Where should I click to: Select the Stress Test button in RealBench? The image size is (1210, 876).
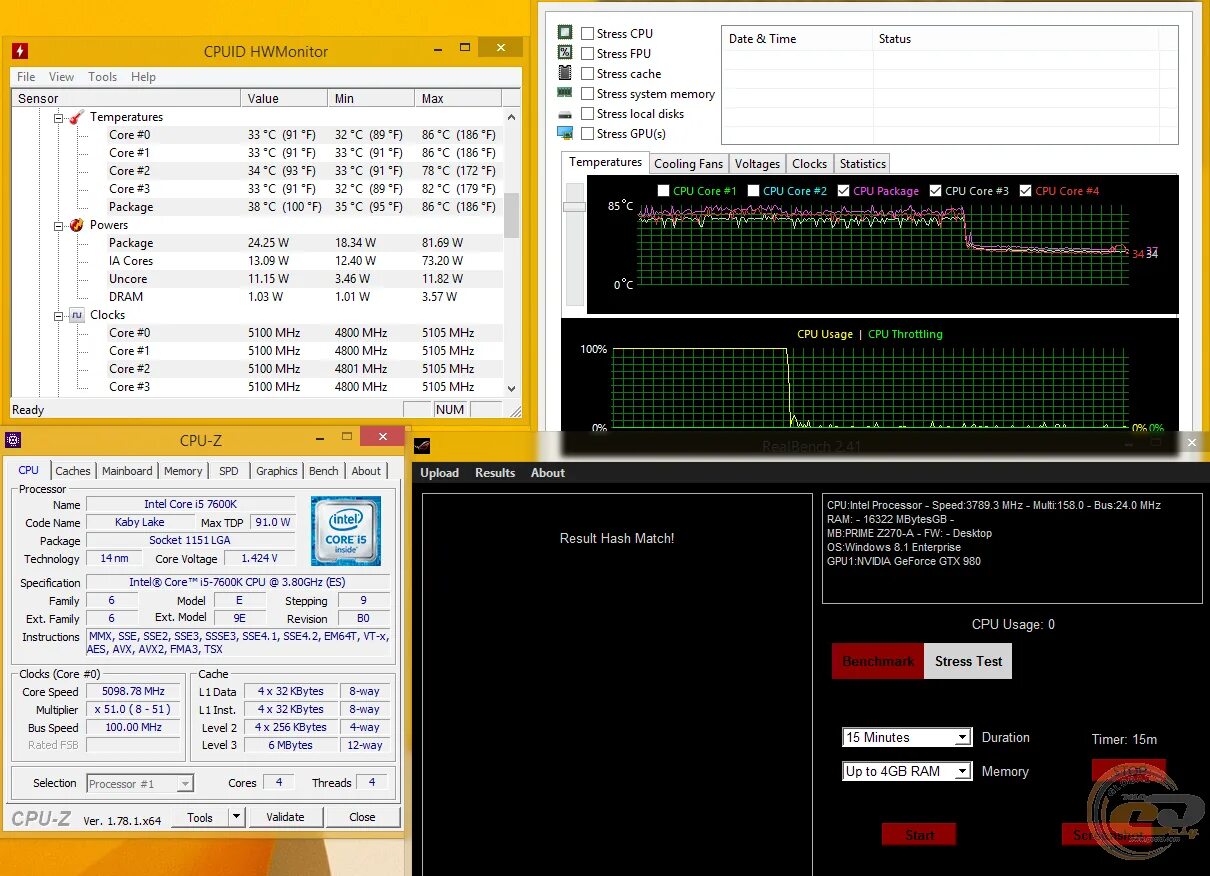968,661
